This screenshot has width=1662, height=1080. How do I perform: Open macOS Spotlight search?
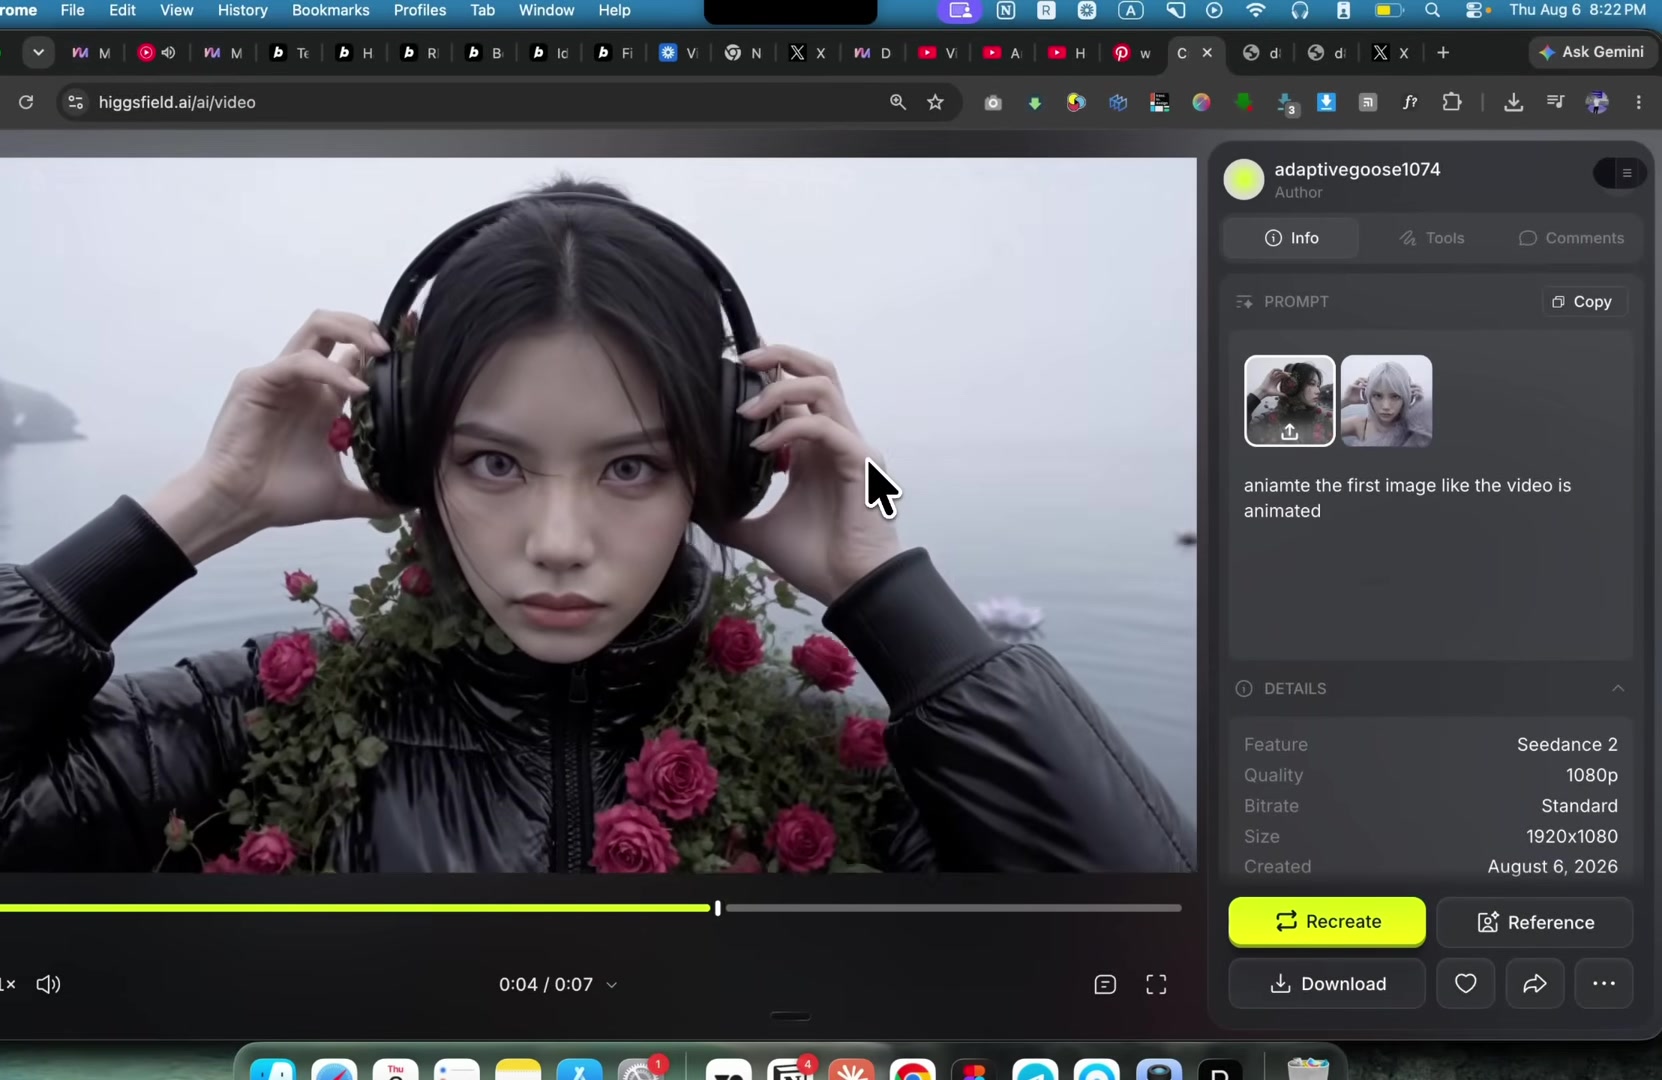click(x=1432, y=10)
